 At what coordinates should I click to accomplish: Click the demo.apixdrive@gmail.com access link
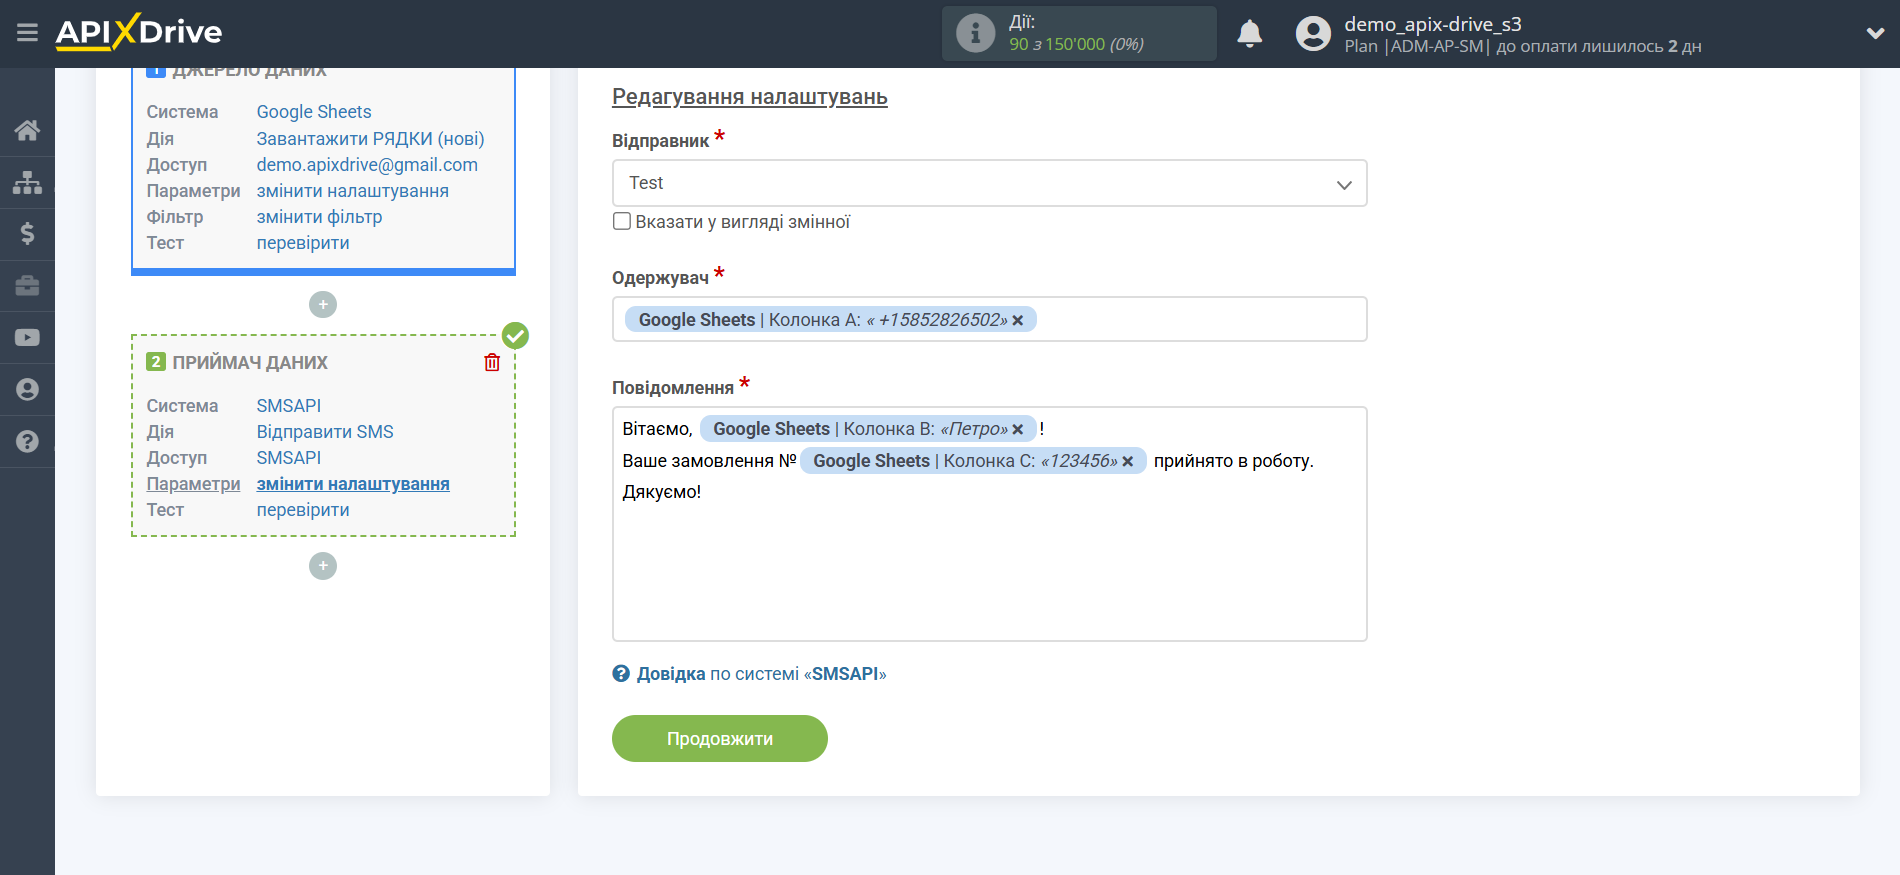pyautogui.click(x=367, y=165)
